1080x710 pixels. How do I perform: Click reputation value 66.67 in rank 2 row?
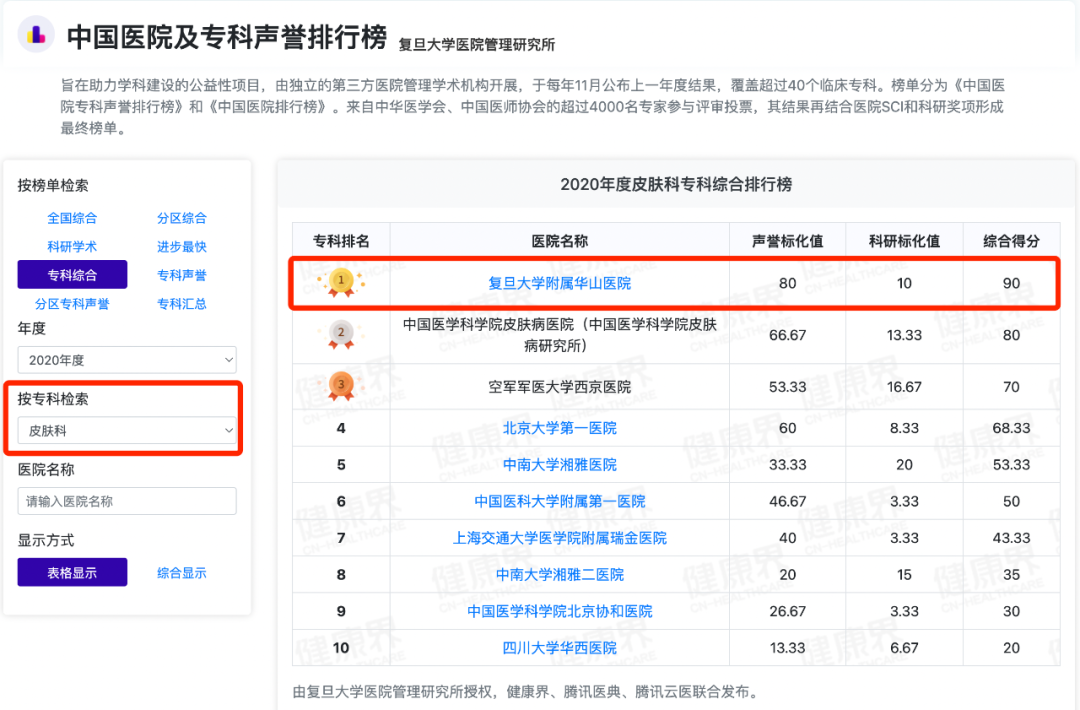coord(787,335)
